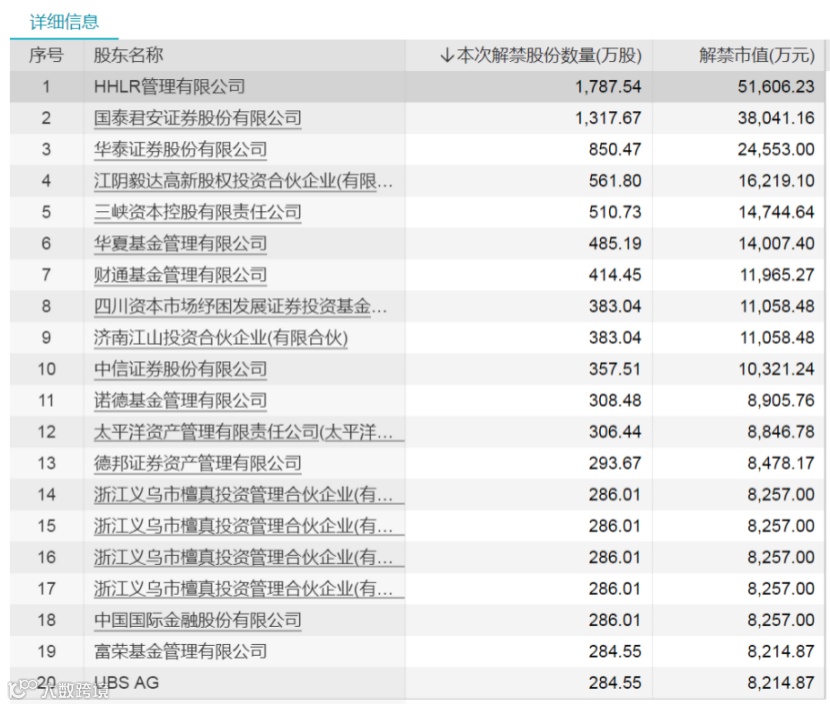Open link 三峡资本控股有限责任公司
830x706 pixels.
point(197,212)
